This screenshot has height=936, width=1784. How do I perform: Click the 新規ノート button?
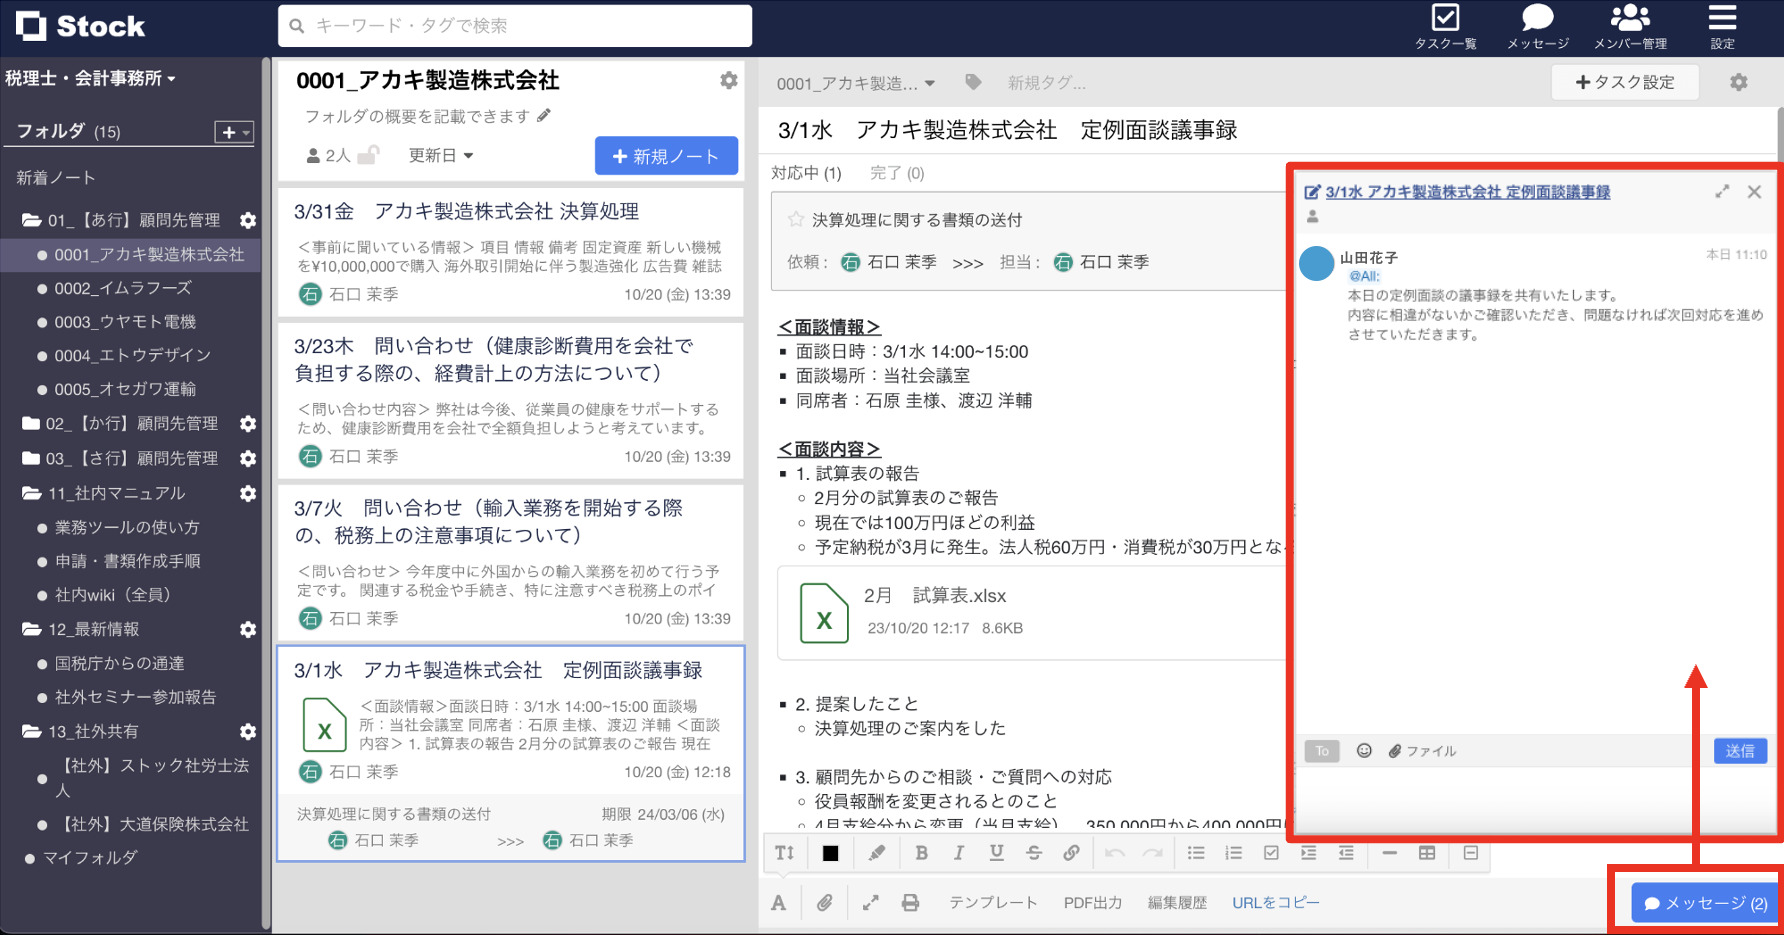[666, 155]
